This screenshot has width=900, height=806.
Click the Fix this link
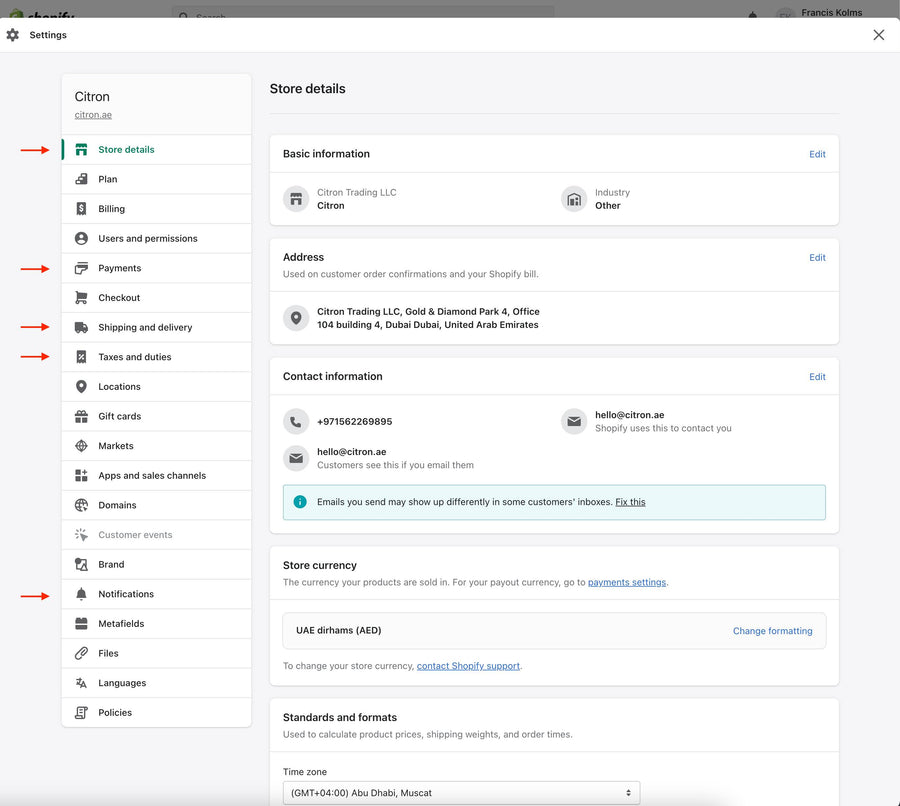630,502
